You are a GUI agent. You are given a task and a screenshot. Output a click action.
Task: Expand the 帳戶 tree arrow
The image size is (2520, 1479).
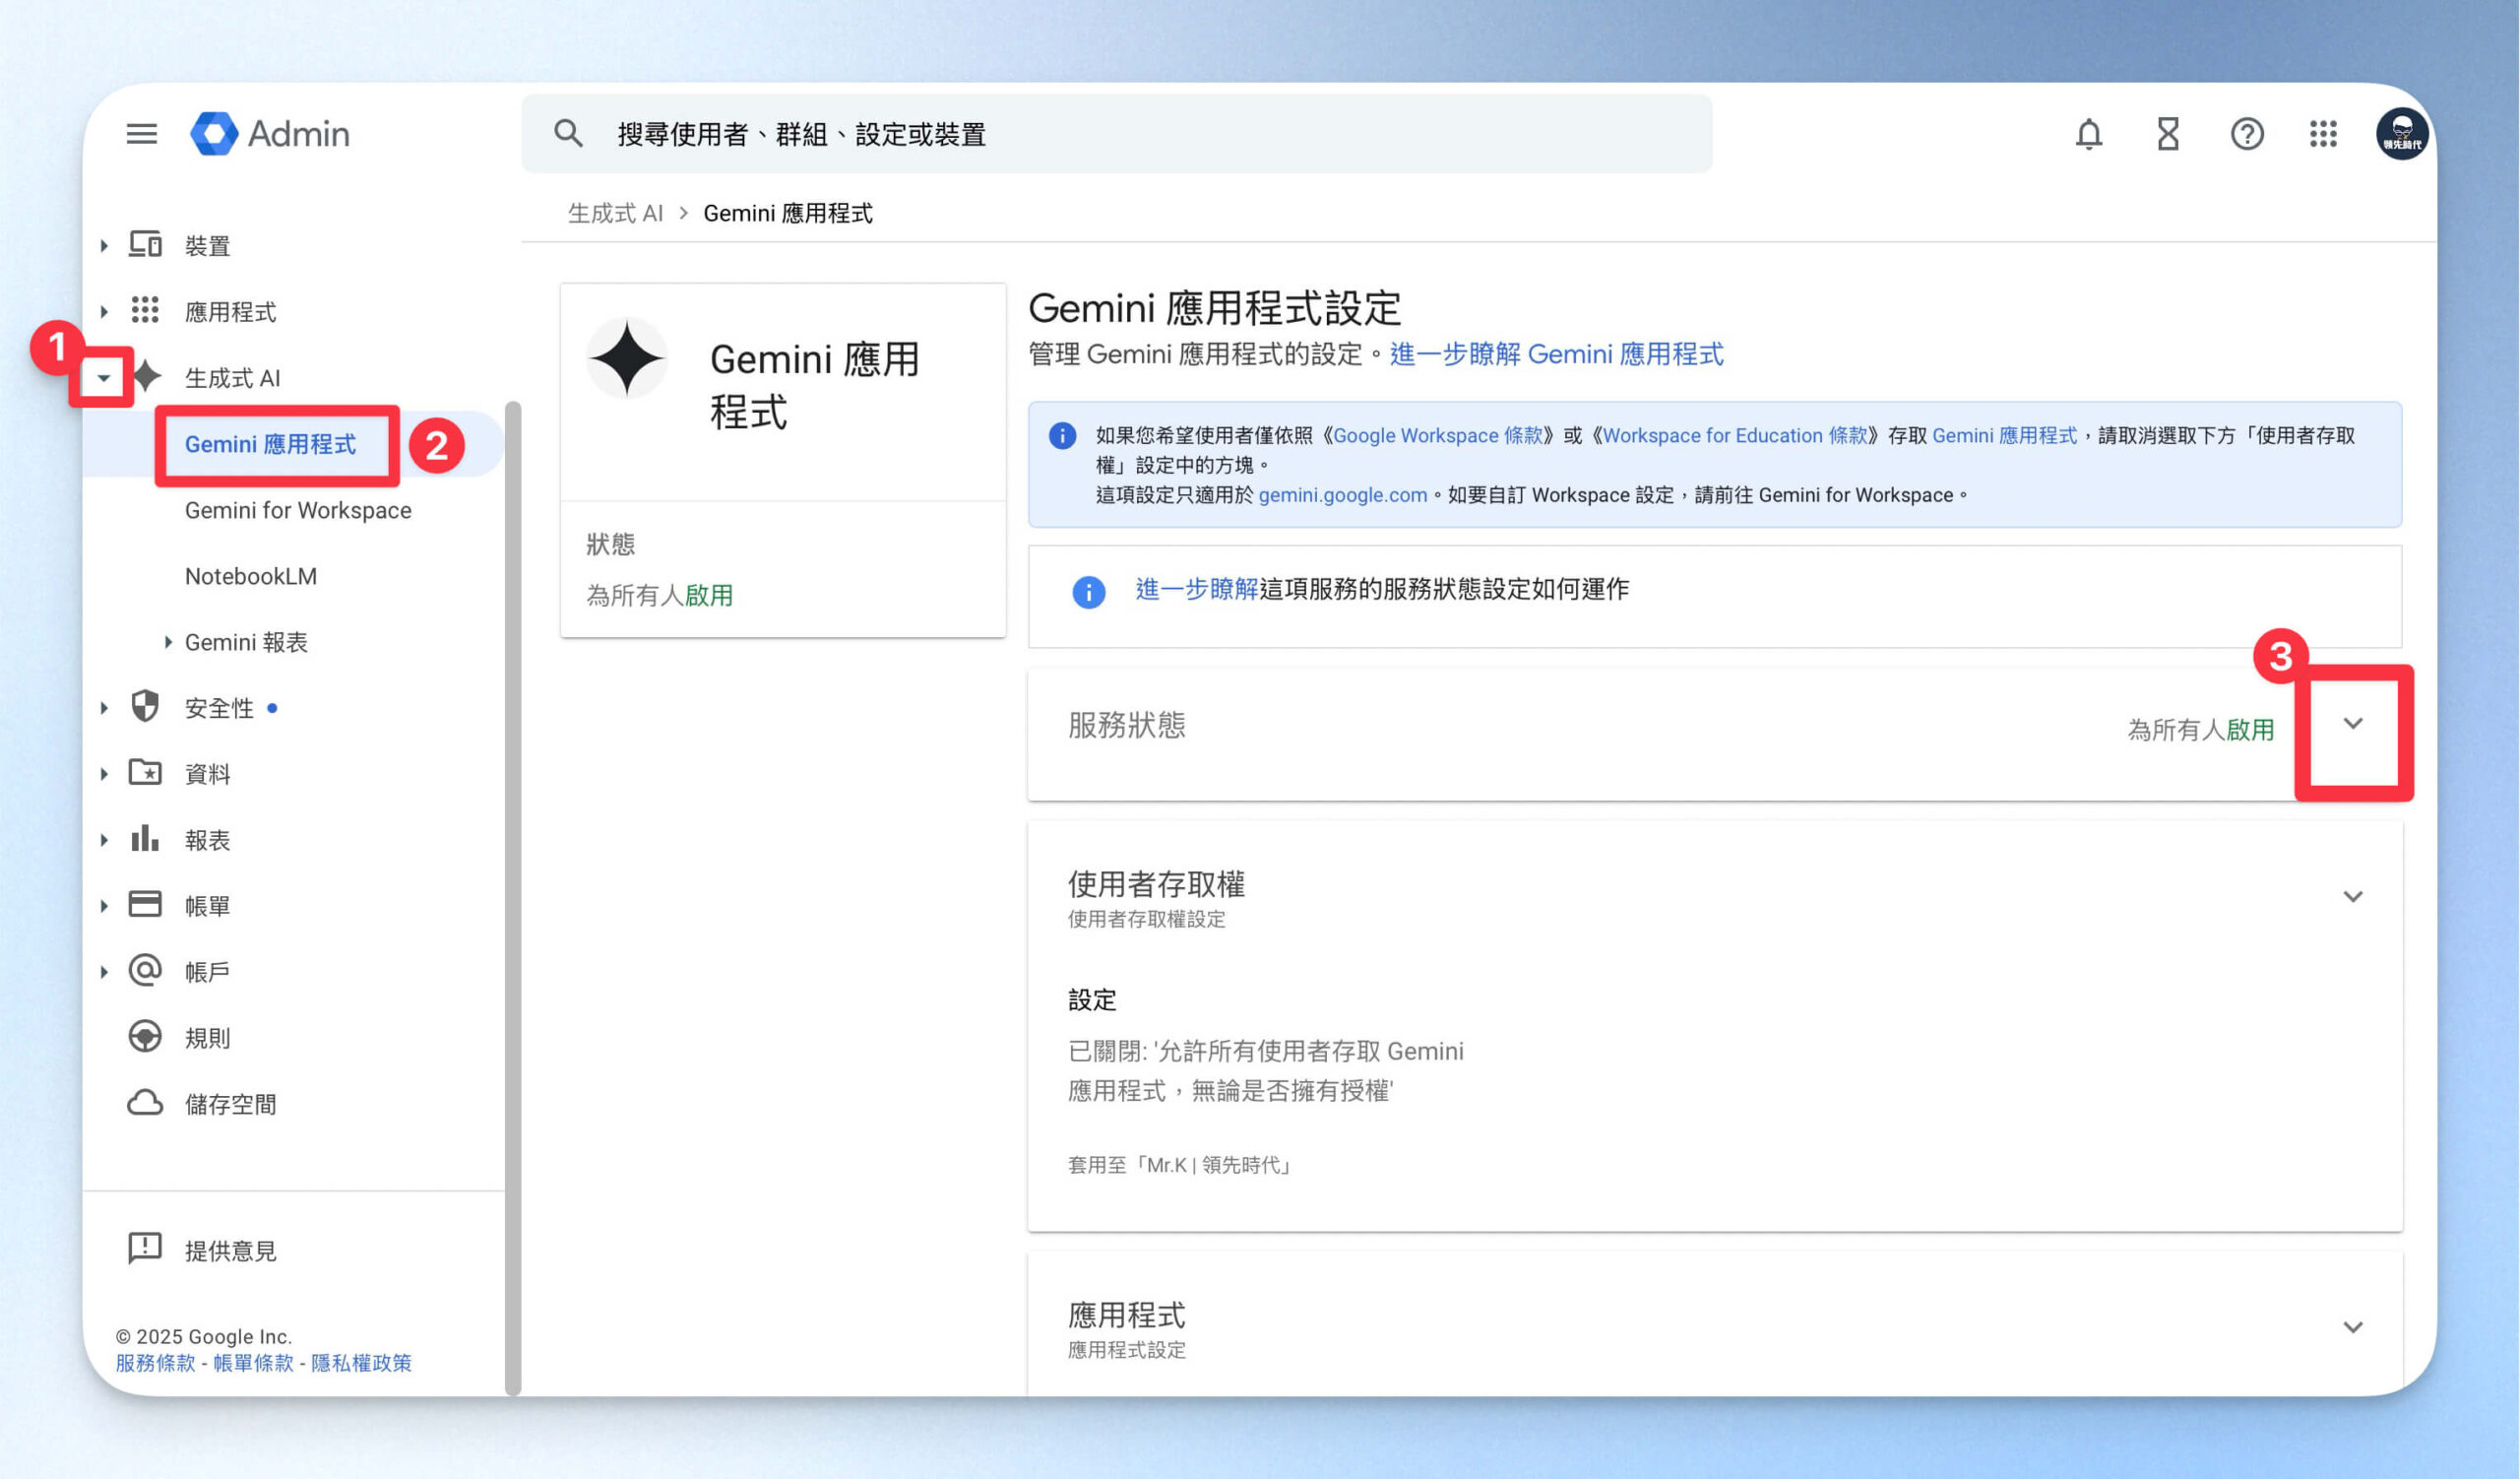click(x=104, y=971)
